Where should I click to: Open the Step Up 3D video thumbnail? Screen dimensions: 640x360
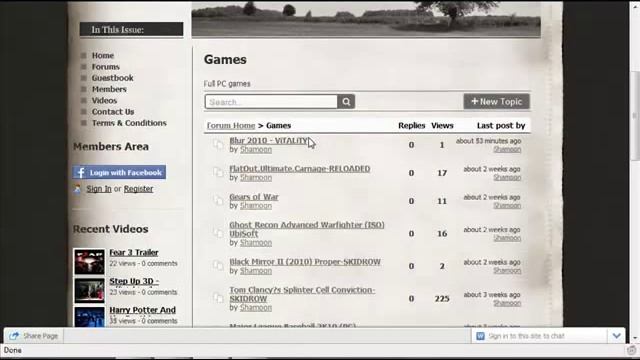click(x=89, y=291)
